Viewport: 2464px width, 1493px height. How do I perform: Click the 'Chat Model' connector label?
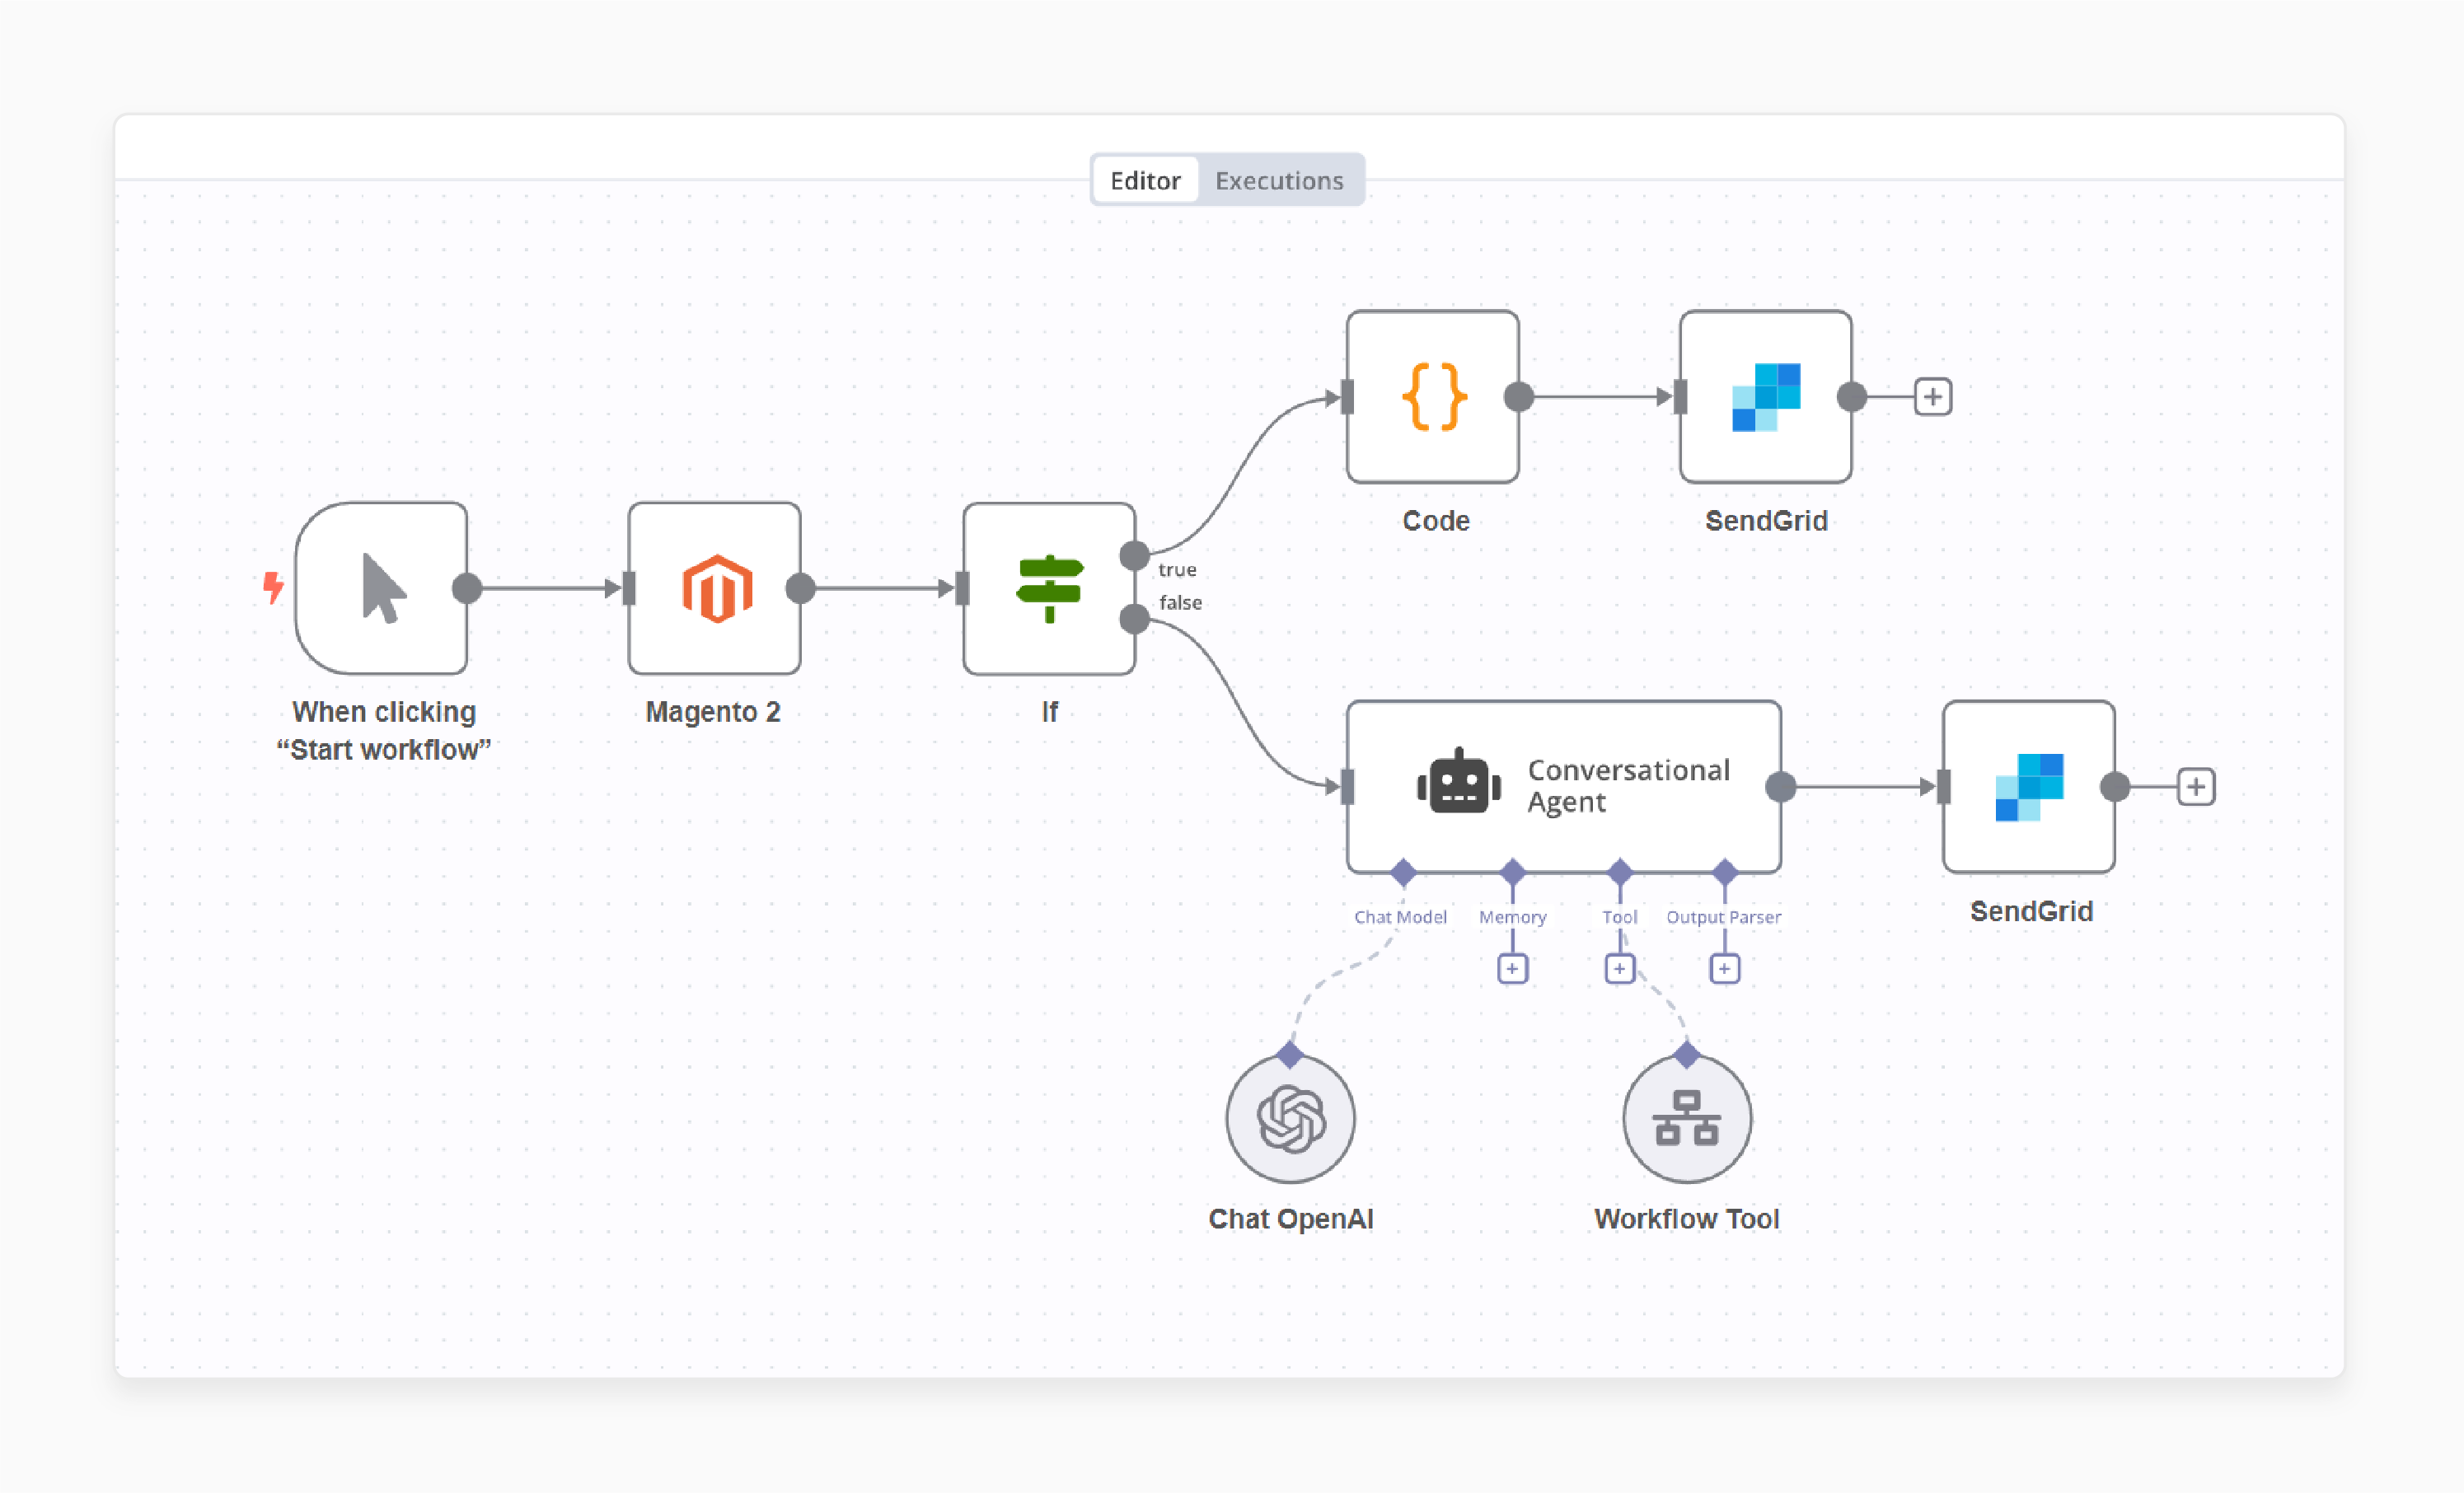point(1400,917)
